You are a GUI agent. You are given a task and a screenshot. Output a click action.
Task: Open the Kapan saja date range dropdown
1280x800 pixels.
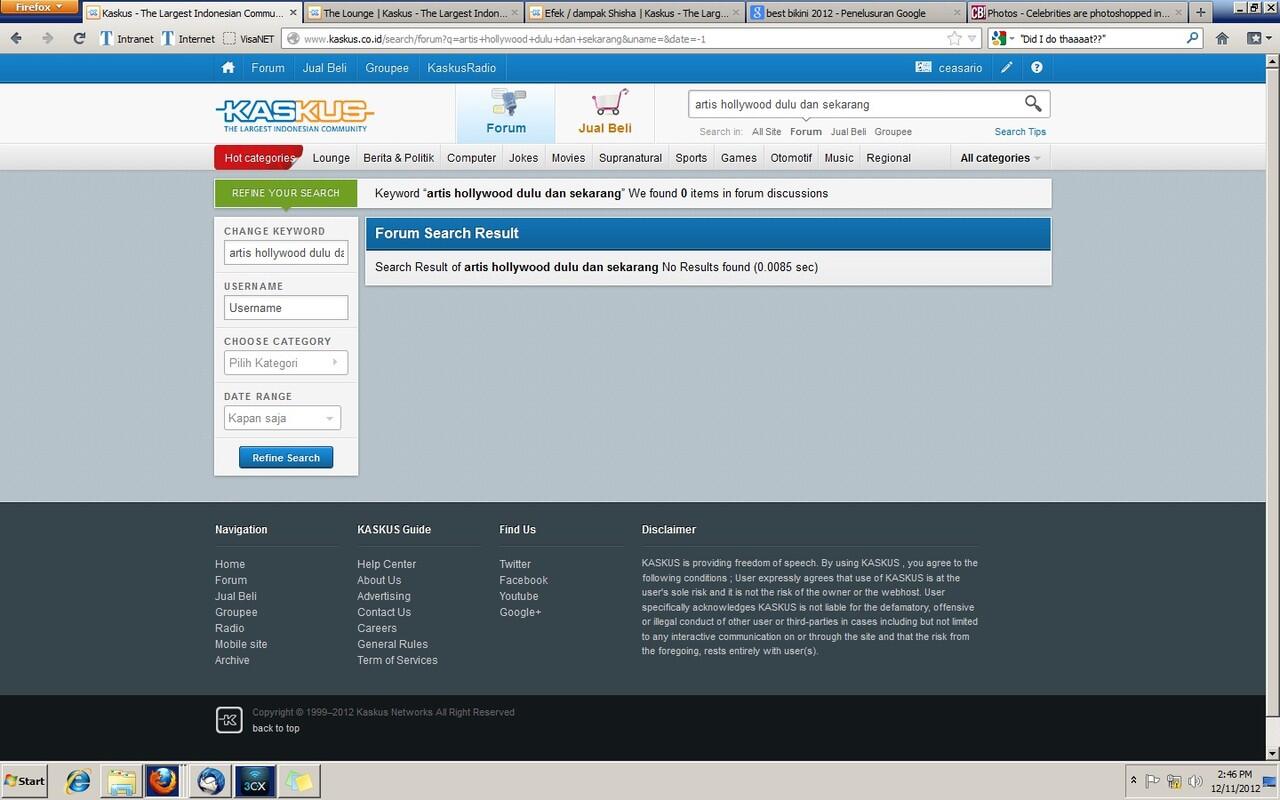(x=282, y=418)
